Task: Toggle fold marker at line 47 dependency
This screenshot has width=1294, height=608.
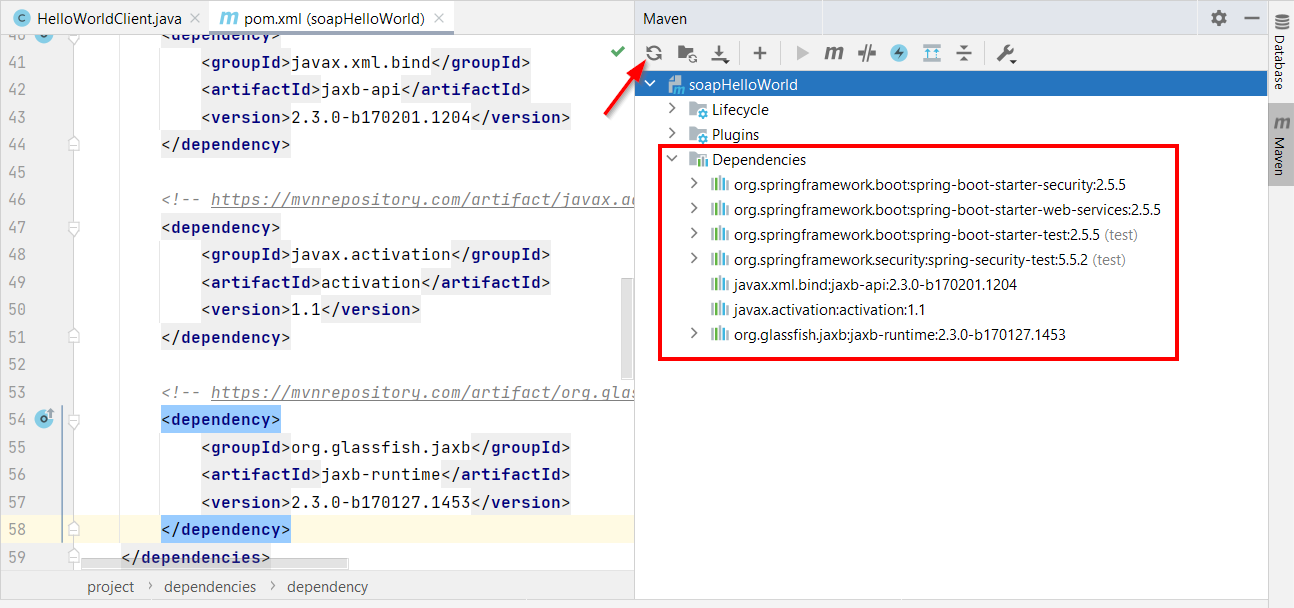Action: tap(73, 228)
